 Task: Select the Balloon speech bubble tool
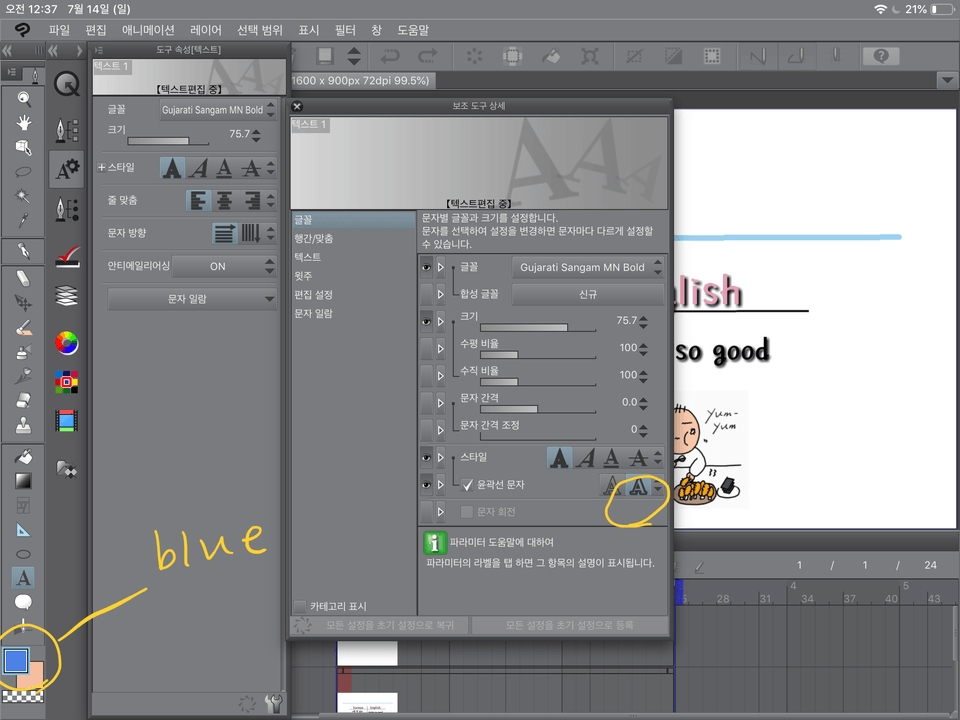coord(24,602)
